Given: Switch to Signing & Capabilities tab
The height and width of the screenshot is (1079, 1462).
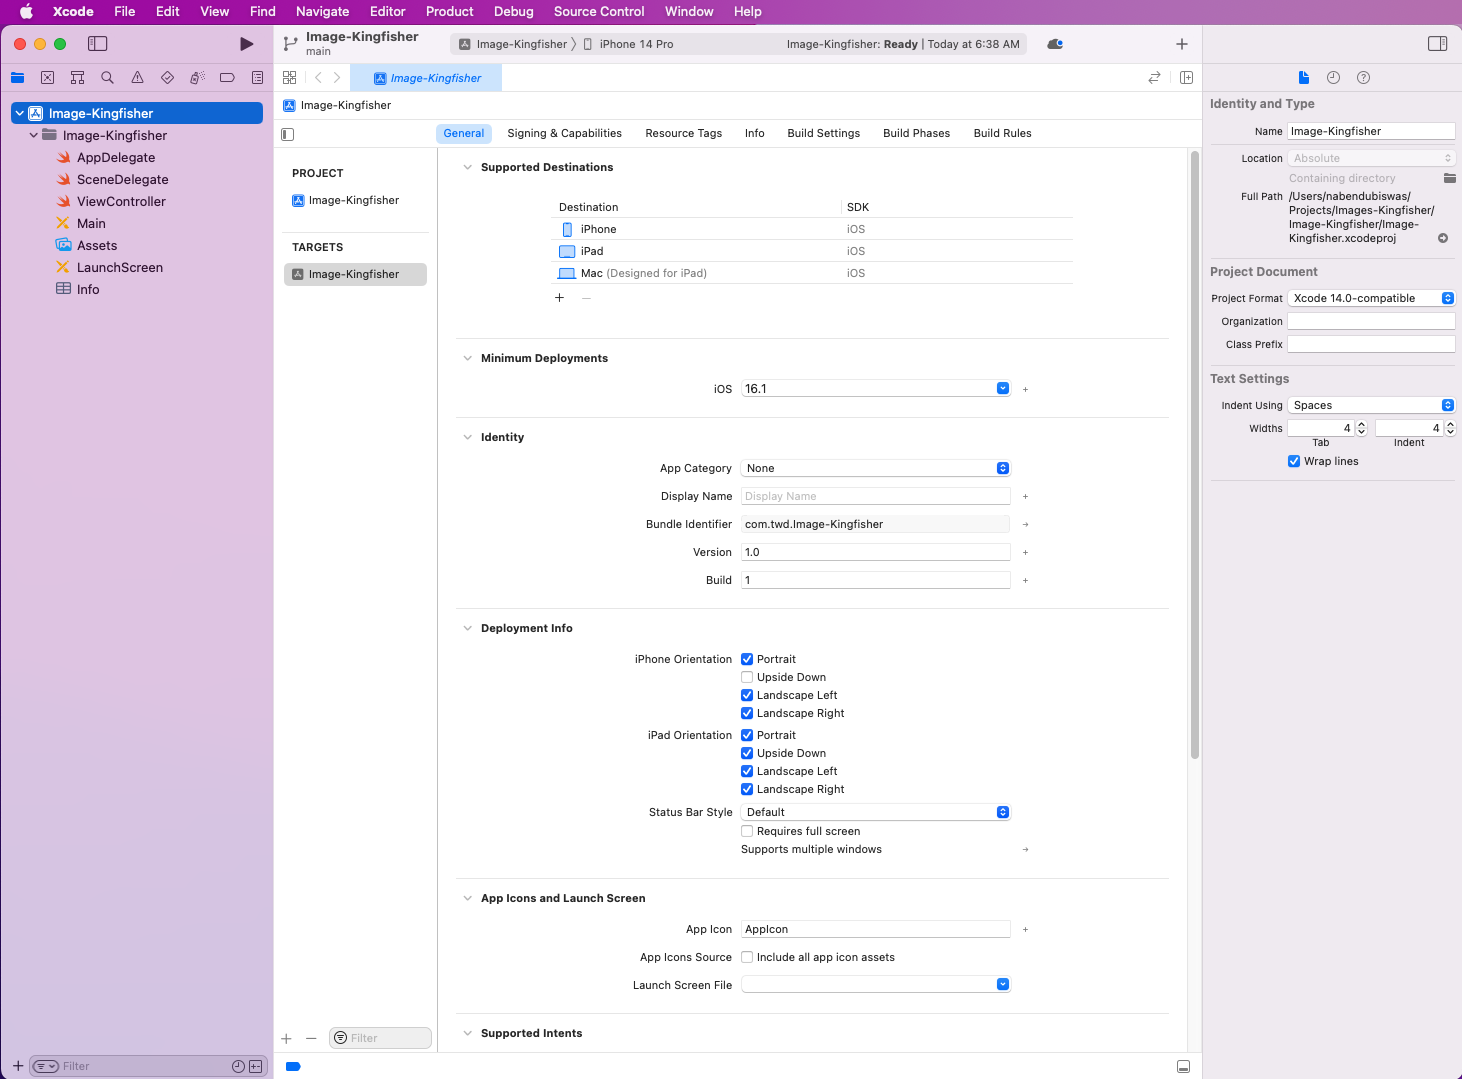Looking at the screenshot, I should click(x=564, y=133).
